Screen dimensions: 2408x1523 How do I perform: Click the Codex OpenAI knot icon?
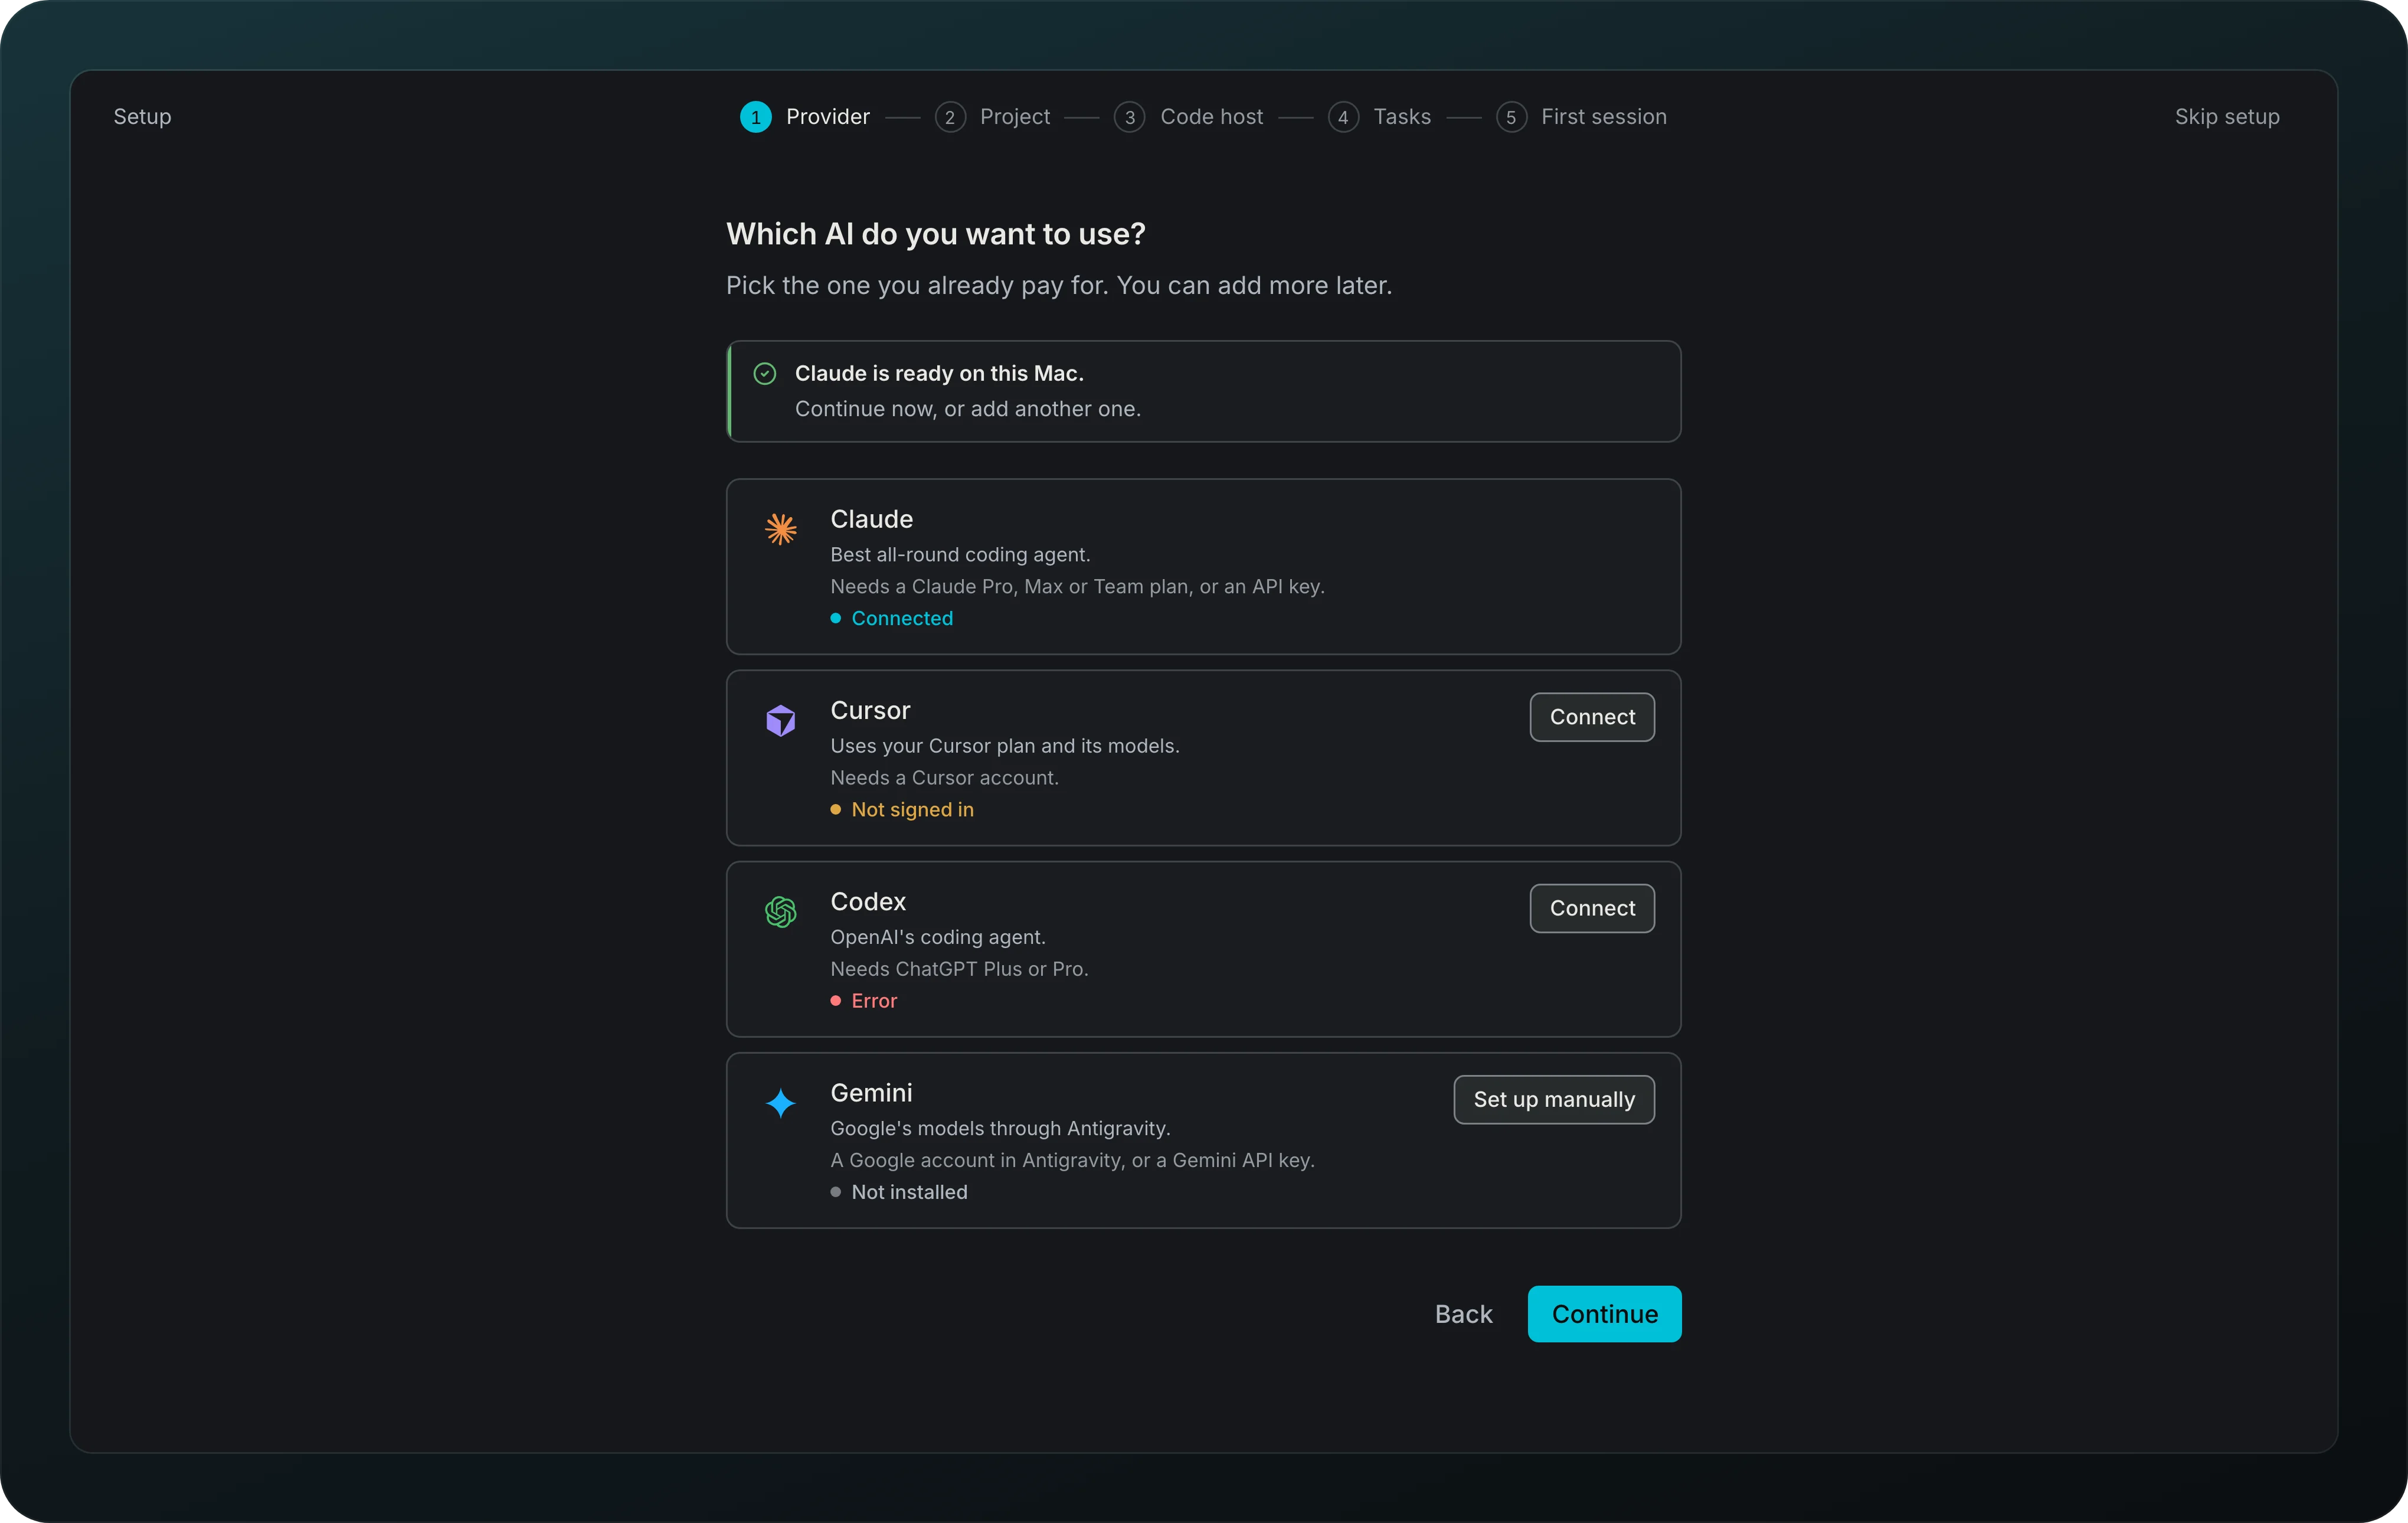pyautogui.click(x=780, y=911)
